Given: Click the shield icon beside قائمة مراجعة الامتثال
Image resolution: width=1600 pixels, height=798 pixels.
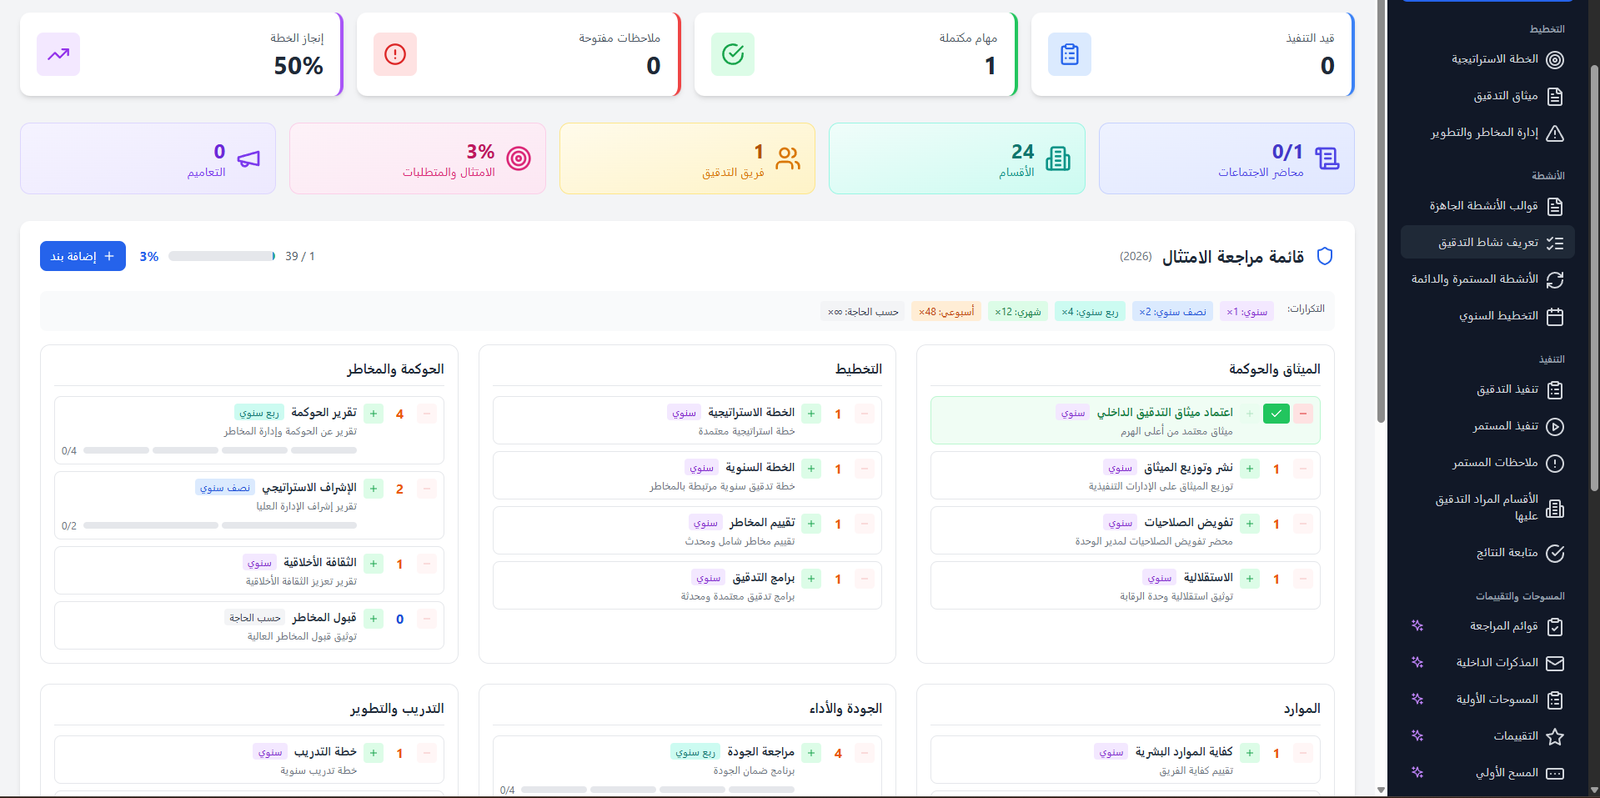Looking at the screenshot, I should point(1325,256).
